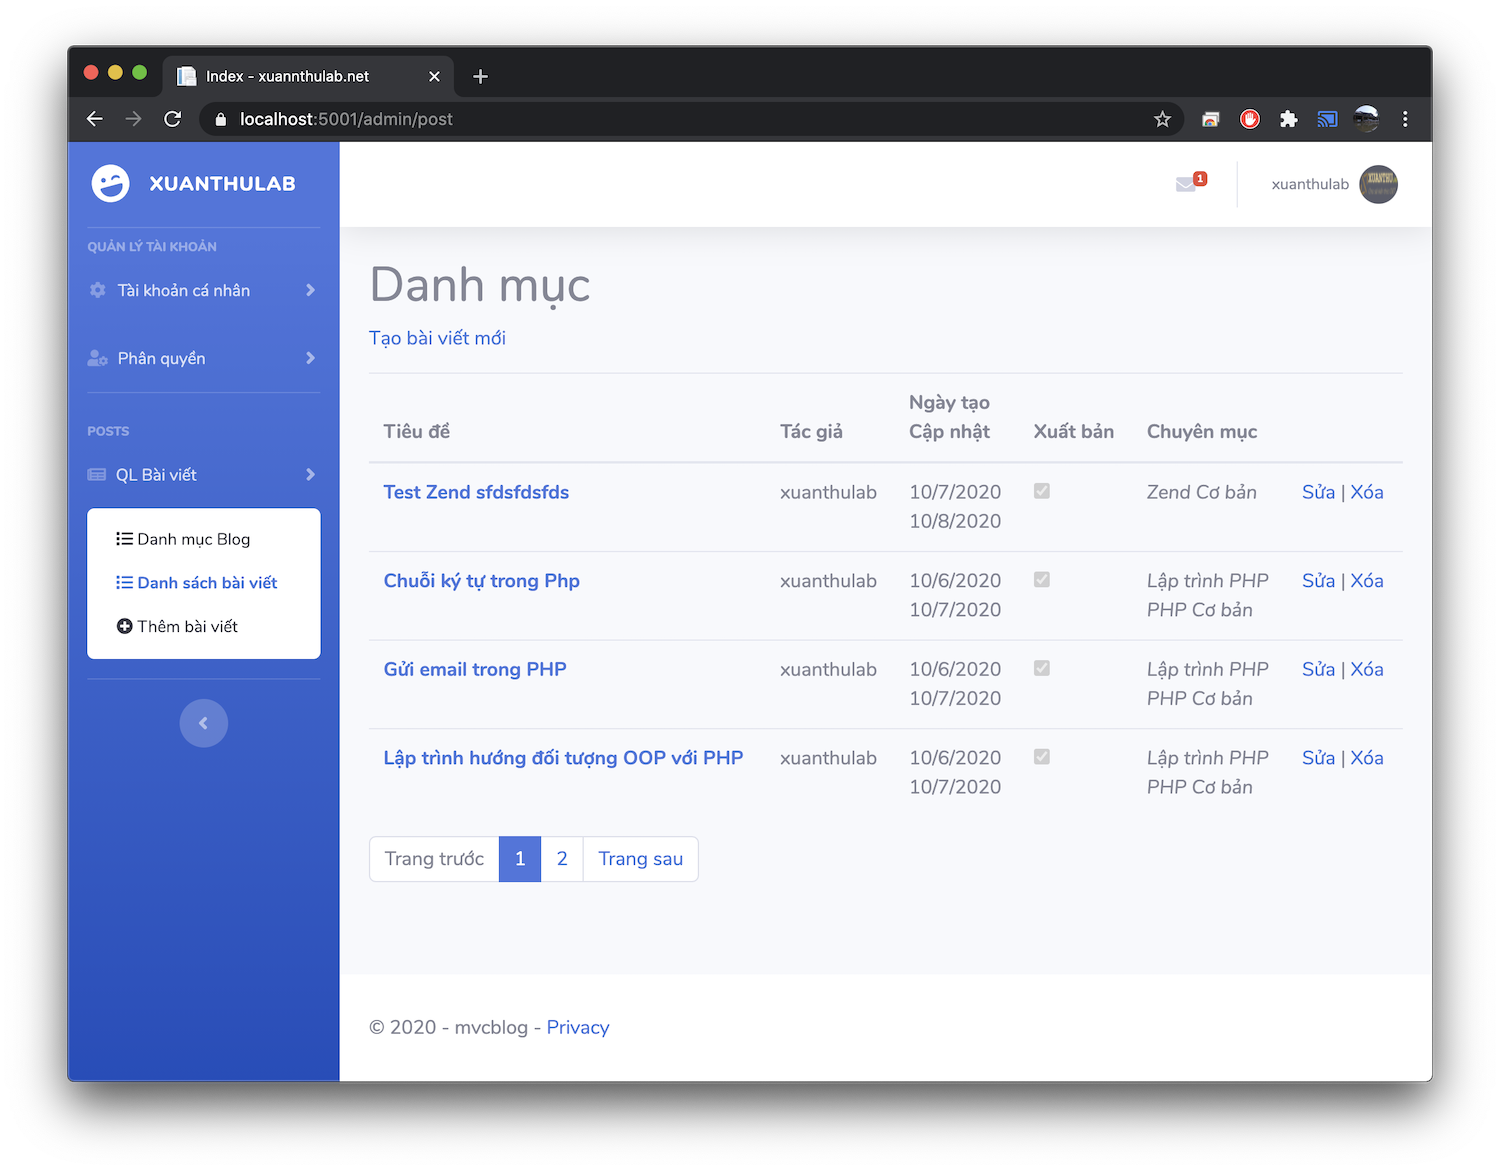This screenshot has width=1500, height=1171.
Task: Click the Tạo bài viết mới link
Action: pyautogui.click(x=437, y=338)
